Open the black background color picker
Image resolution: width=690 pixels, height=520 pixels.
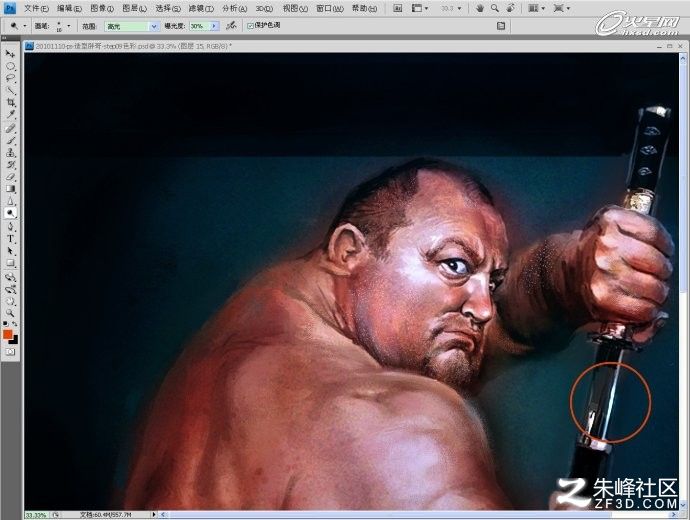click(x=15, y=340)
